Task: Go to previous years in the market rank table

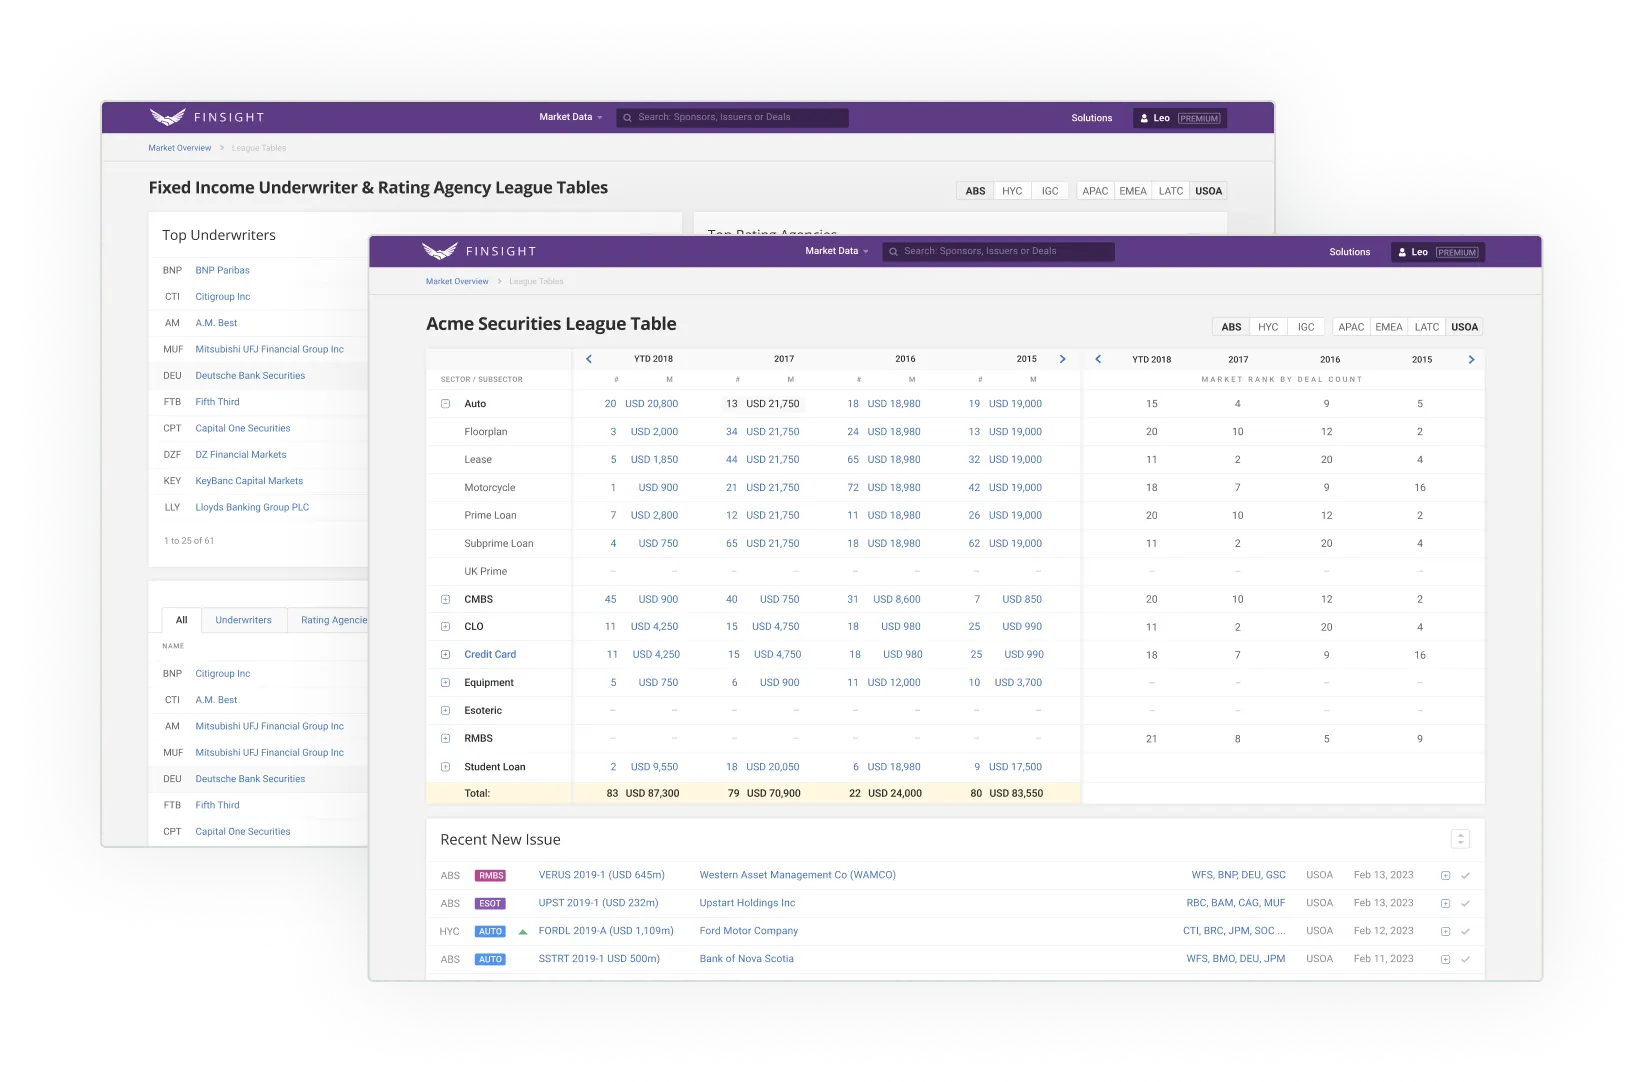Action: tap(1098, 359)
